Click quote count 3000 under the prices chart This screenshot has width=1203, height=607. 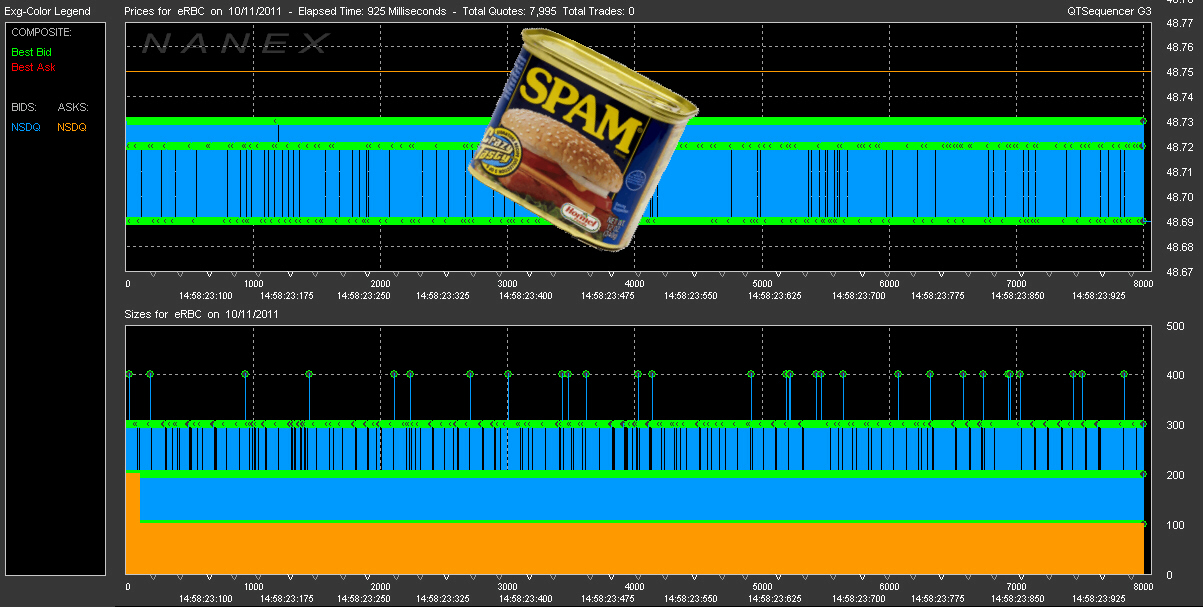(x=508, y=284)
